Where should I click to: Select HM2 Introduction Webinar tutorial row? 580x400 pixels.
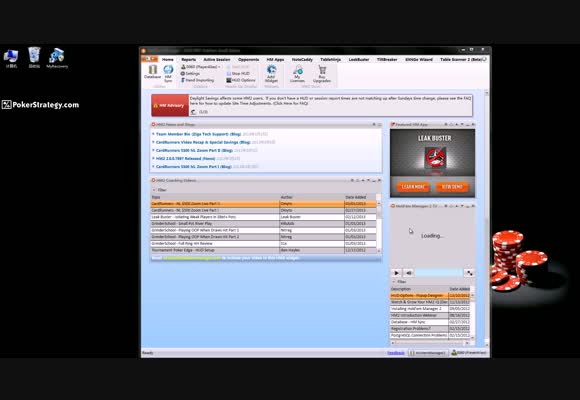pyautogui.click(x=430, y=315)
